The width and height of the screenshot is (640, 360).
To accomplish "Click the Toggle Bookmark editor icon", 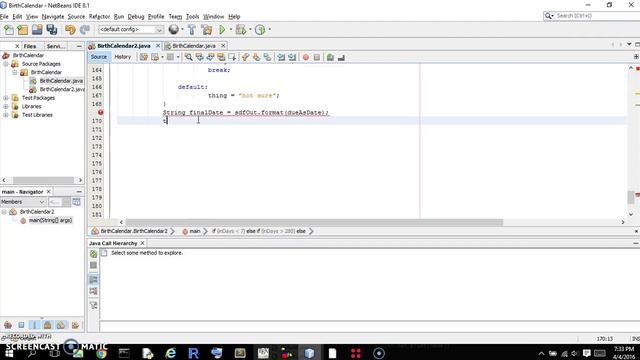I will (267, 57).
